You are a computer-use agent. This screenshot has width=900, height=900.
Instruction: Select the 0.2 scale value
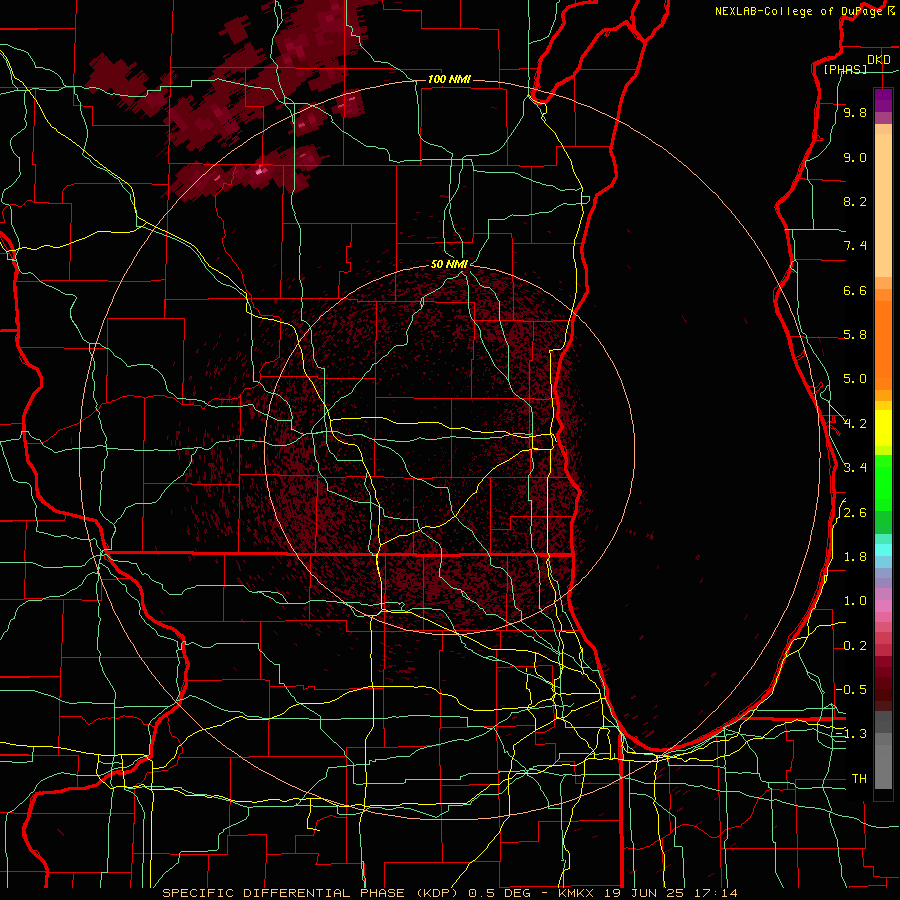(855, 646)
